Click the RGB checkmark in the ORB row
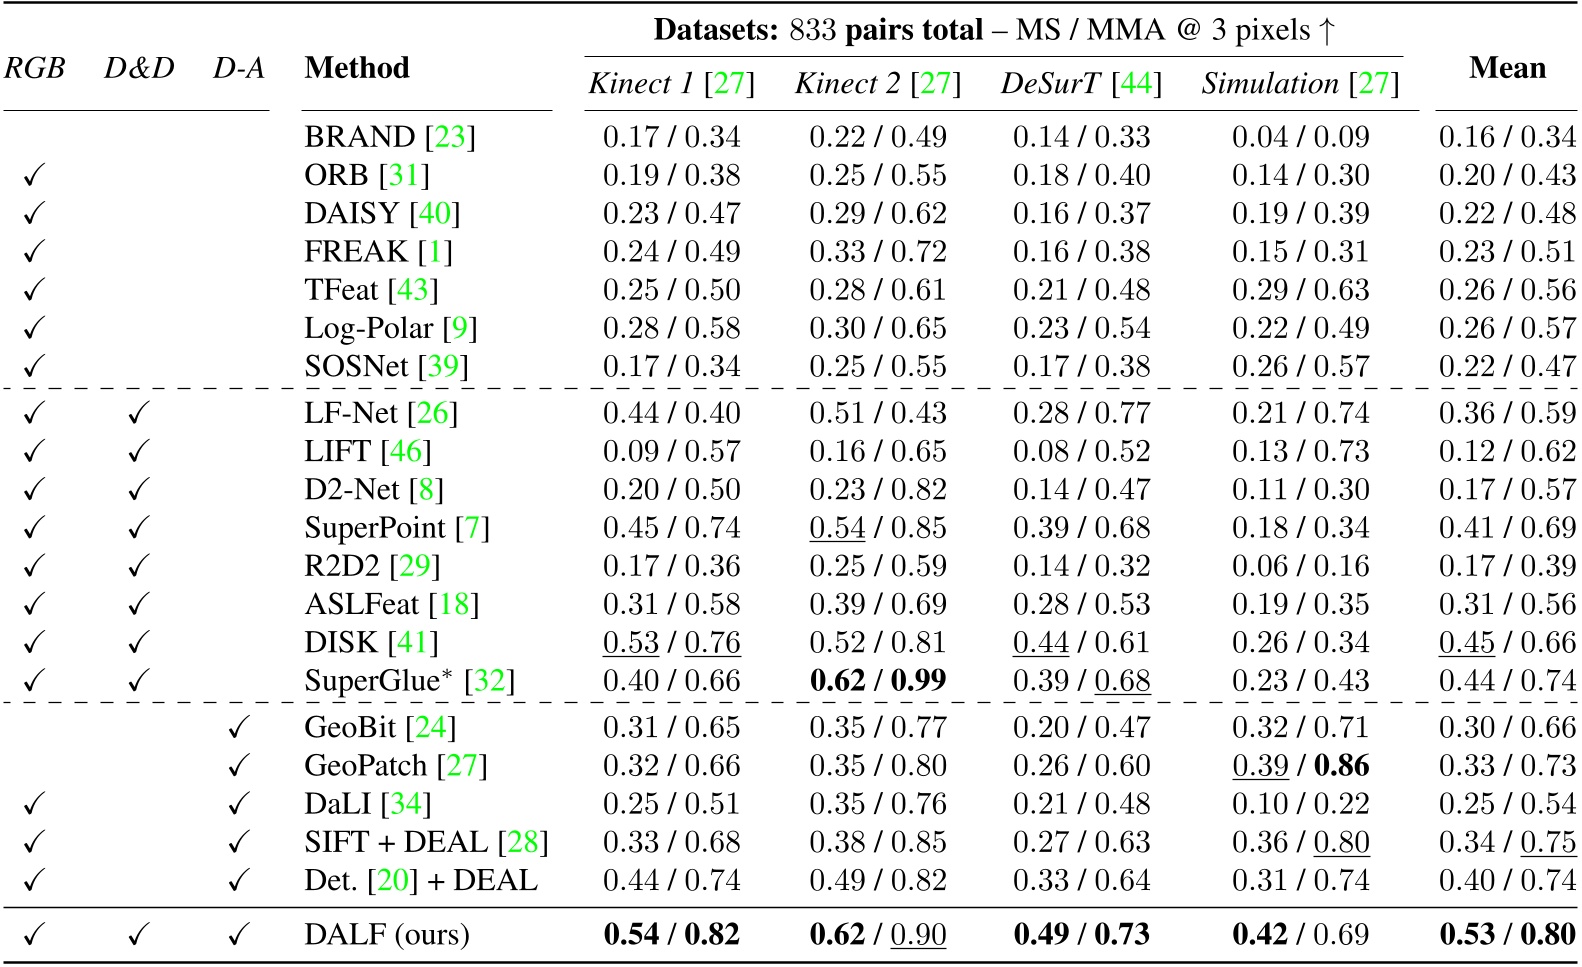Viewport: 1582px width, 967px height. click(34, 176)
